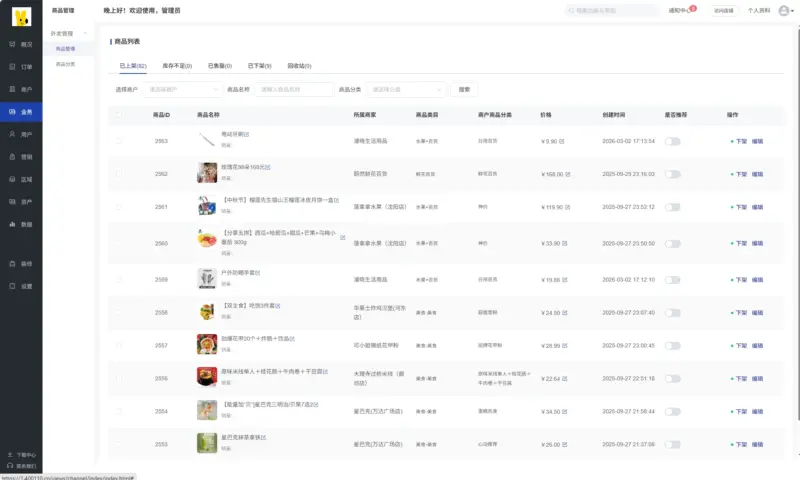Click the 下载中心 download icon in the sidebar
Image resolution: width=800 pixels, height=480 pixels.
pyautogui.click(x=10, y=455)
